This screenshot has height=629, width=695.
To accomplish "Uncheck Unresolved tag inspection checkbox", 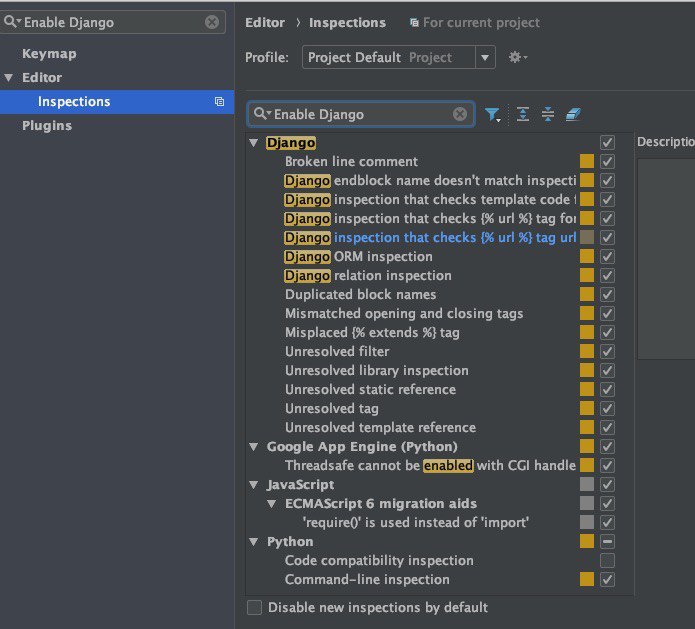I will click(607, 408).
